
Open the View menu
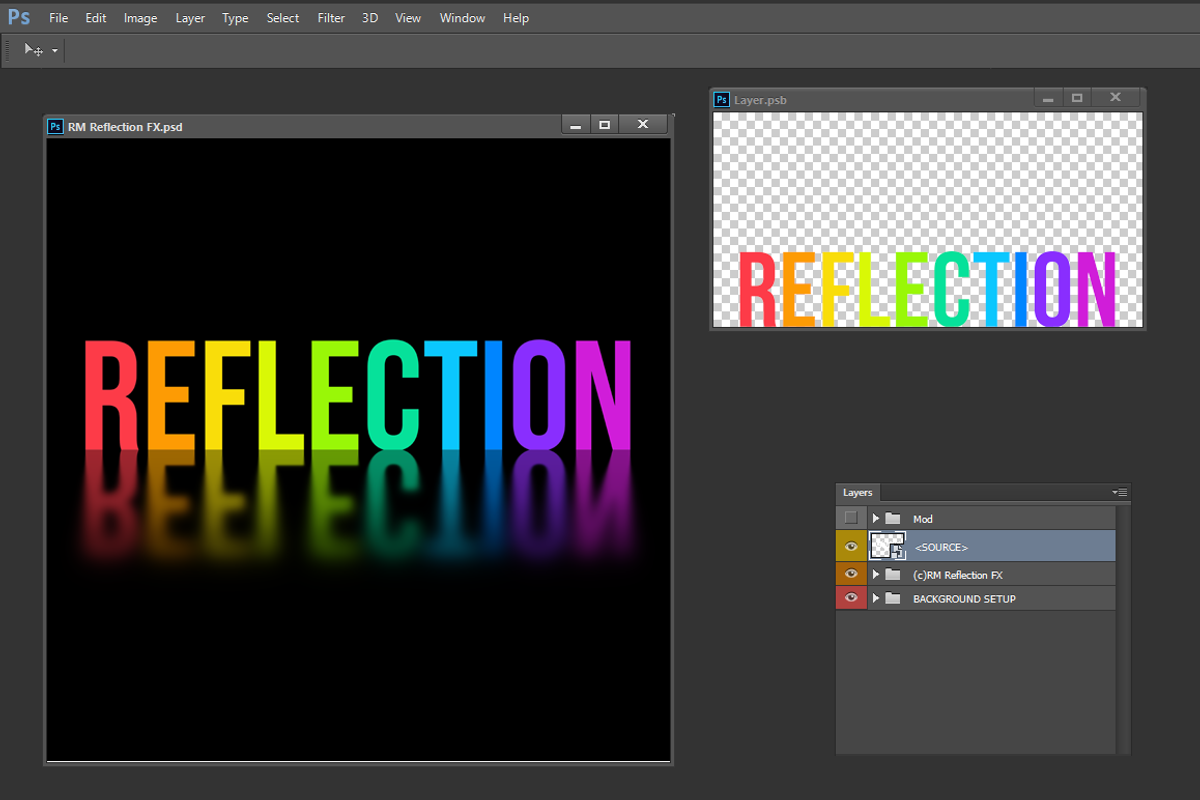pos(408,18)
